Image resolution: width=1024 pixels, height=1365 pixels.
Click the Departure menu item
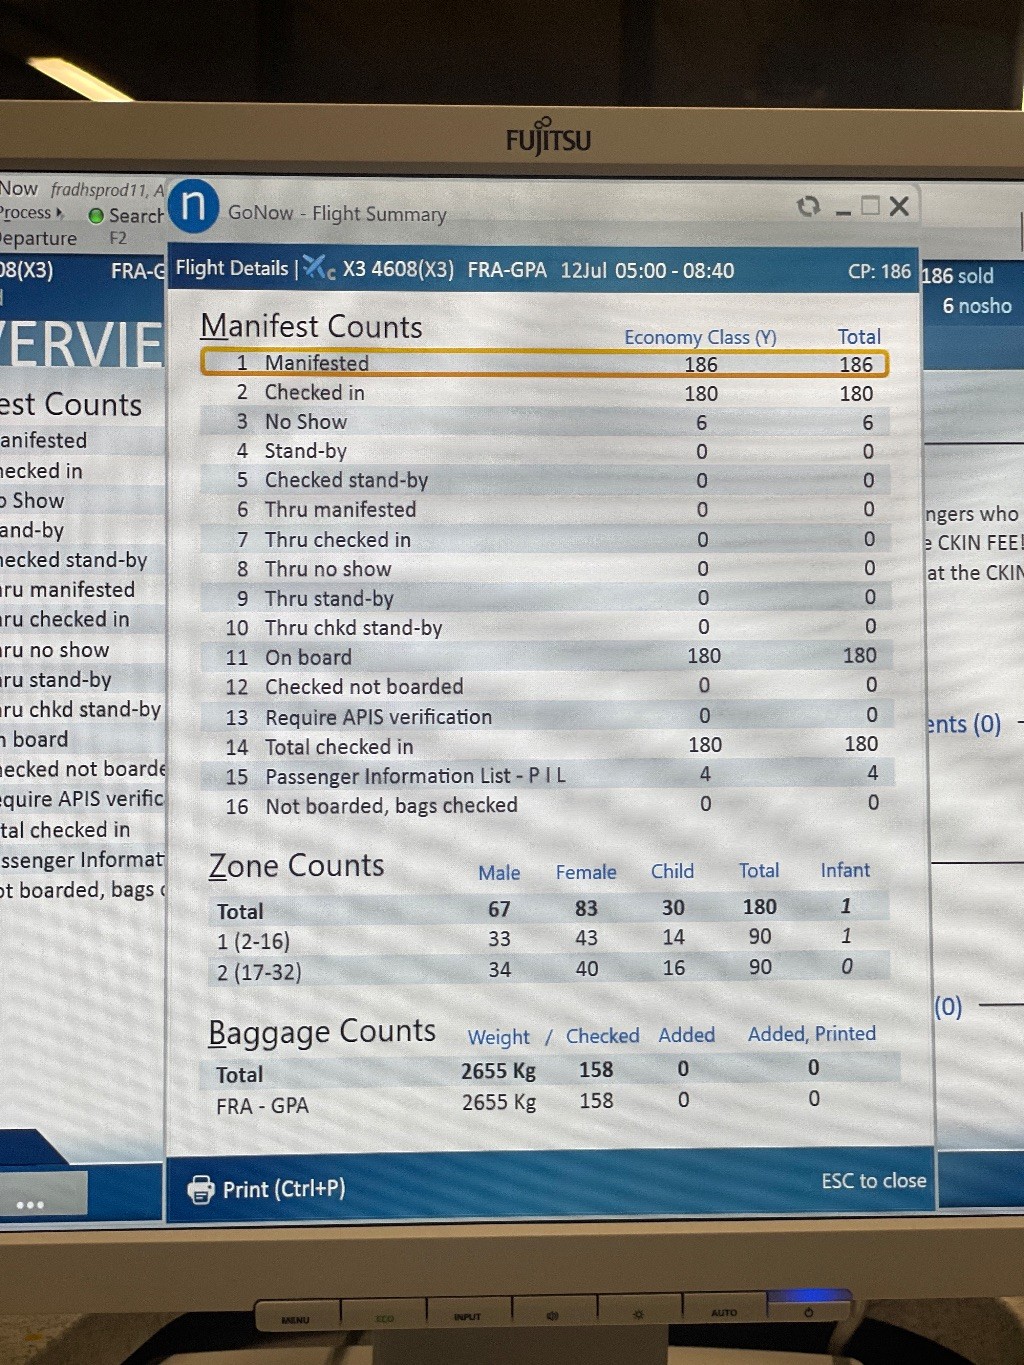coord(39,239)
